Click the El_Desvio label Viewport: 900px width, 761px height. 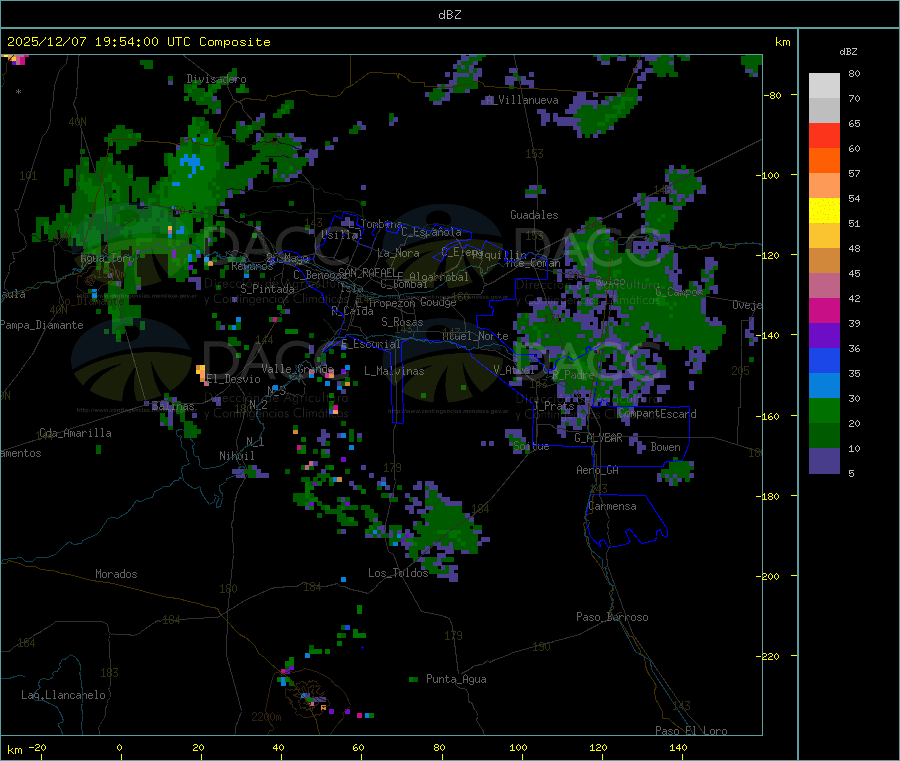coord(233,379)
